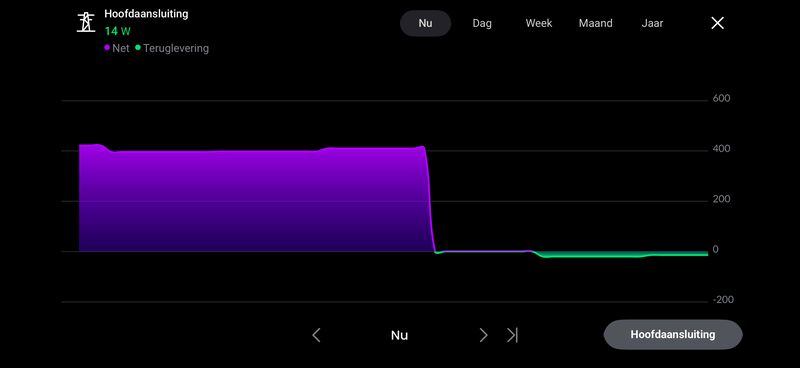The width and height of the screenshot is (800, 368).
Task: Open the Hoofdaansluiting source selector button
Action: (673, 335)
